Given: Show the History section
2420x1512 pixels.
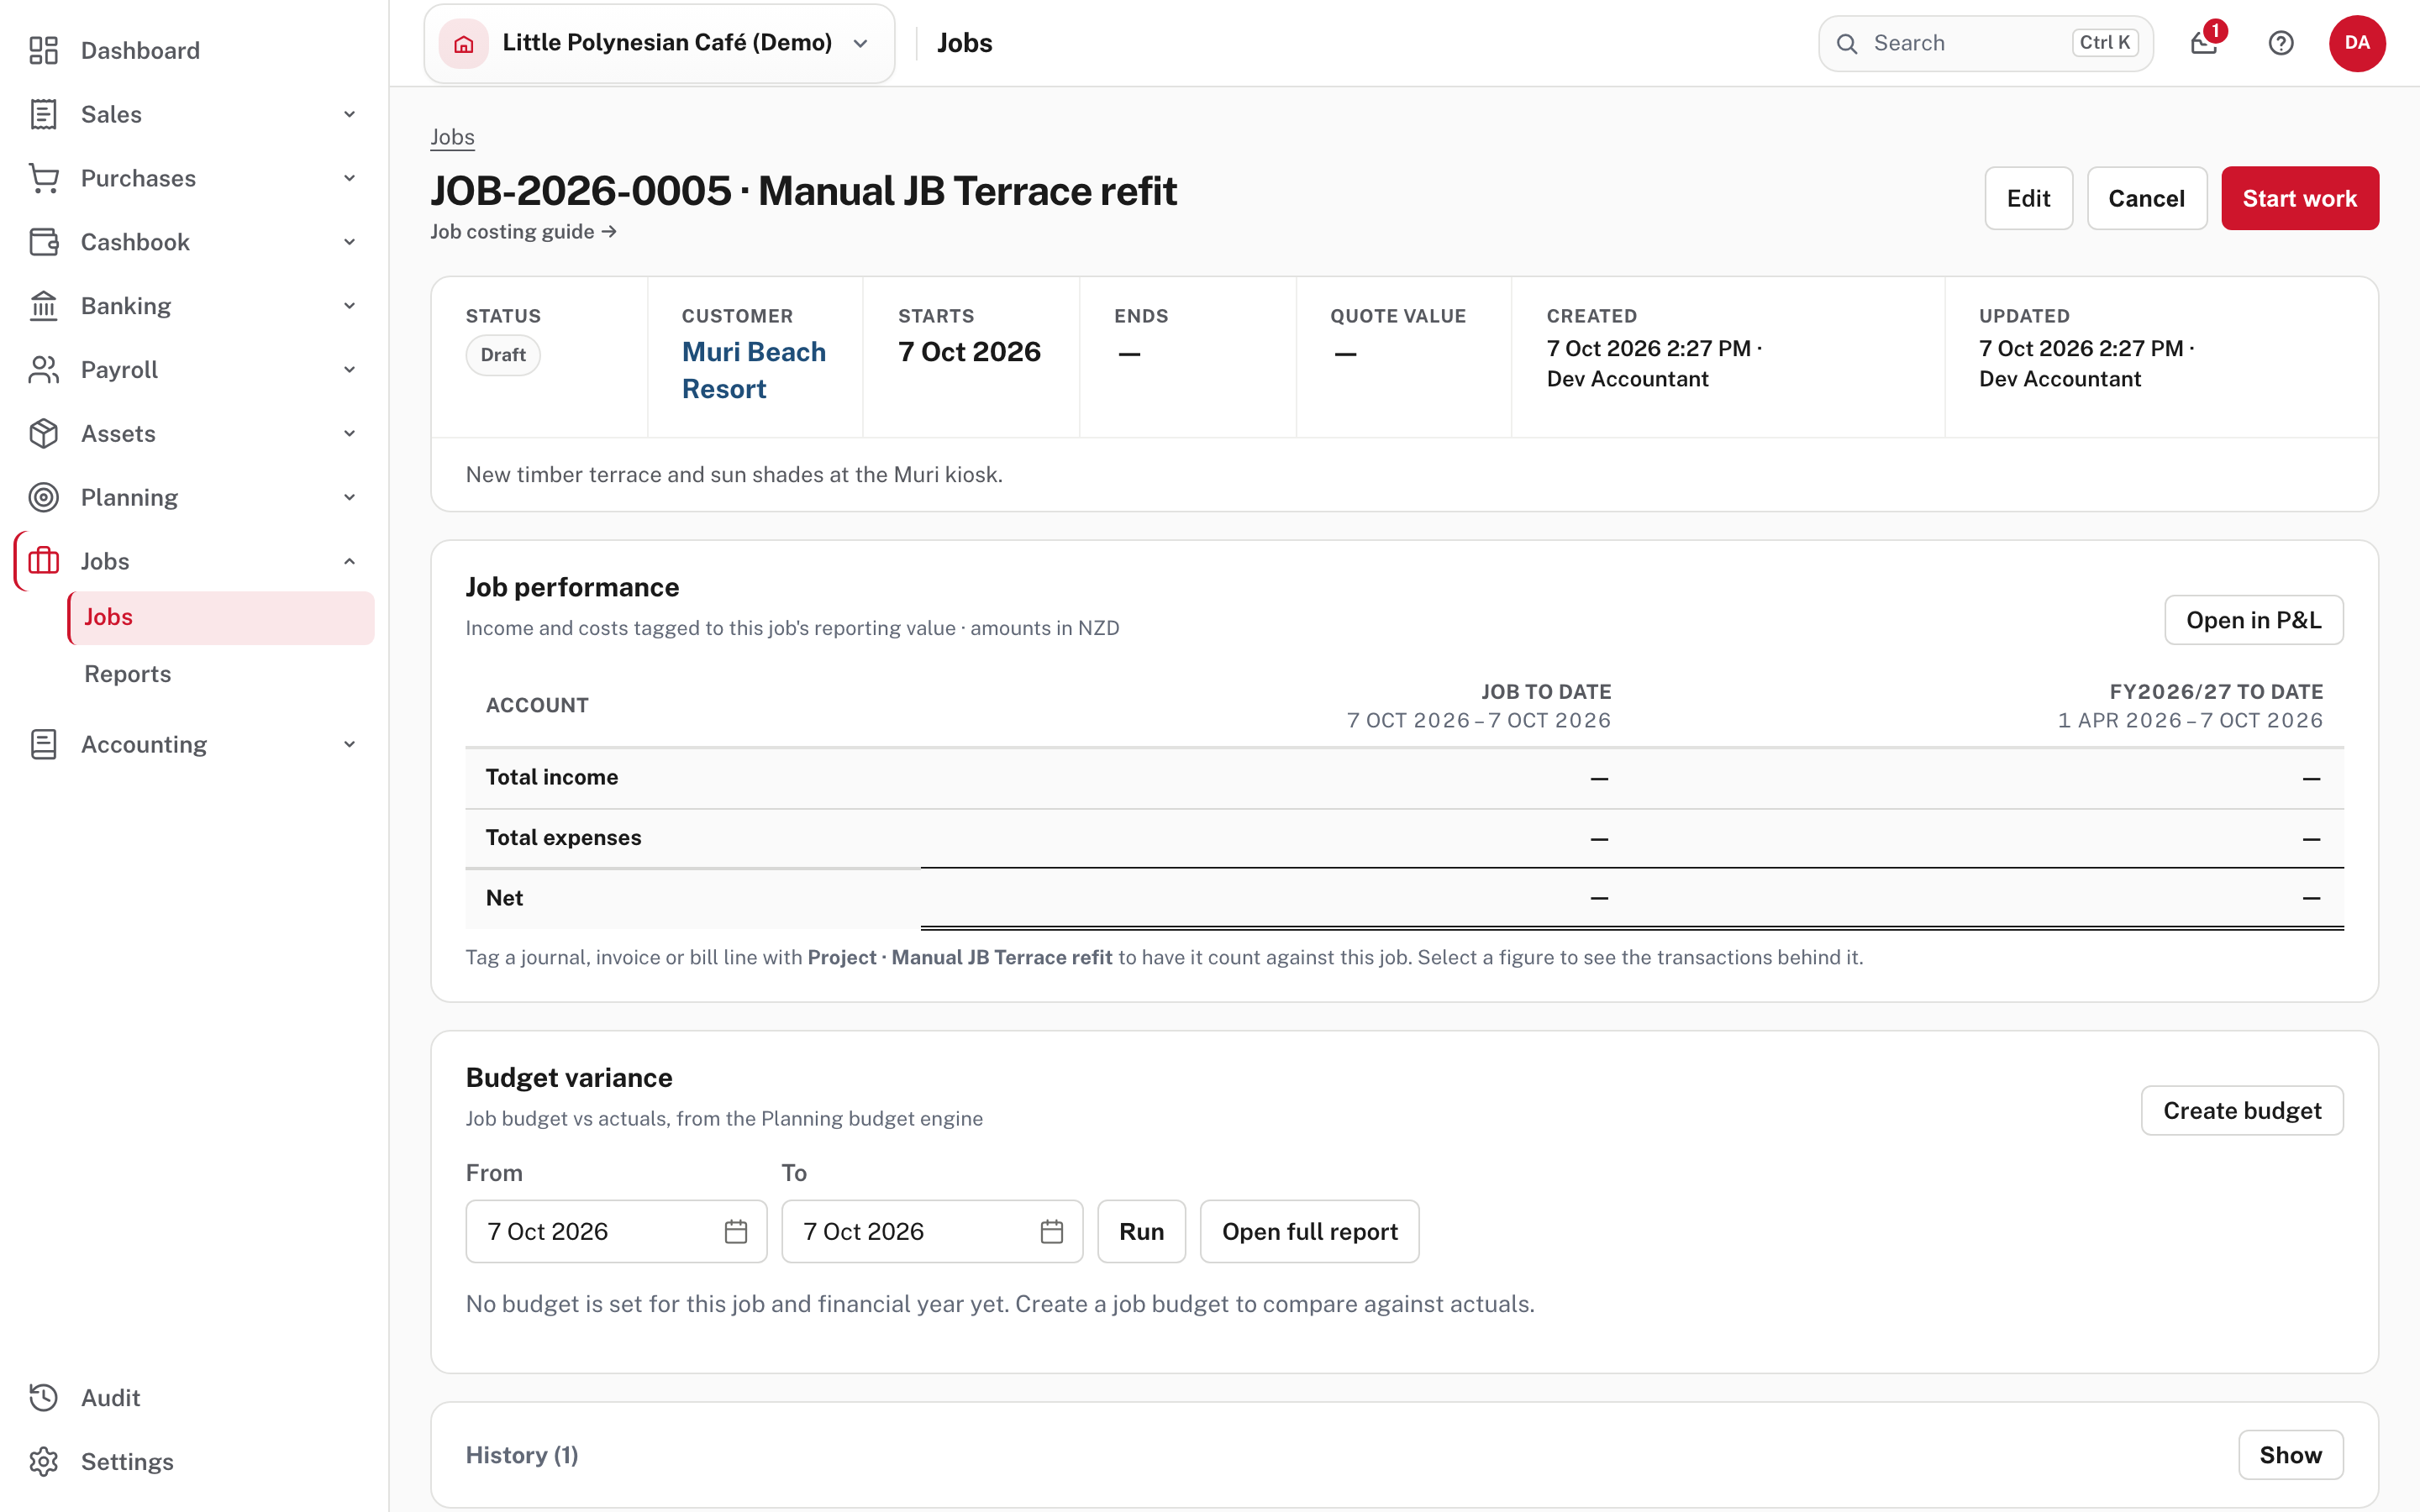Looking at the screenshot, I should 2290,1454.
